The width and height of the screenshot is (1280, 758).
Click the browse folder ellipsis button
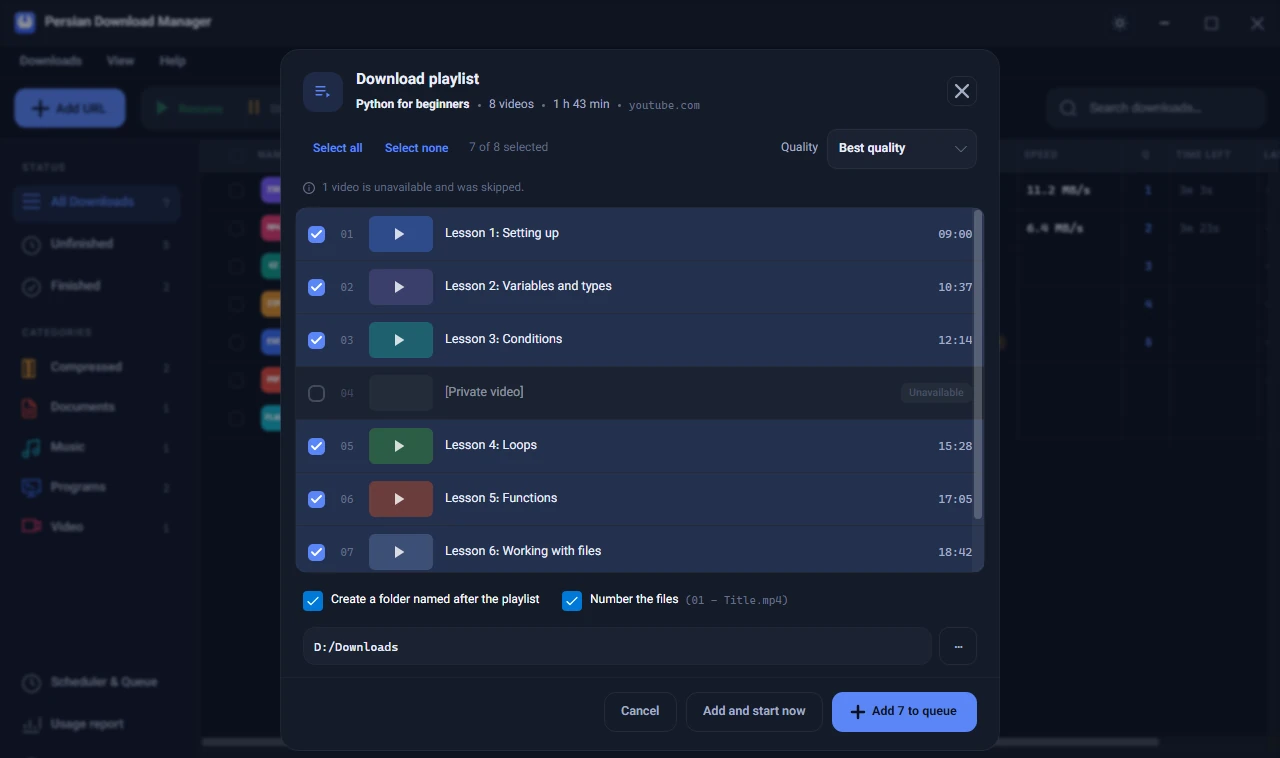pyautogui.click(x=958, y=647)
